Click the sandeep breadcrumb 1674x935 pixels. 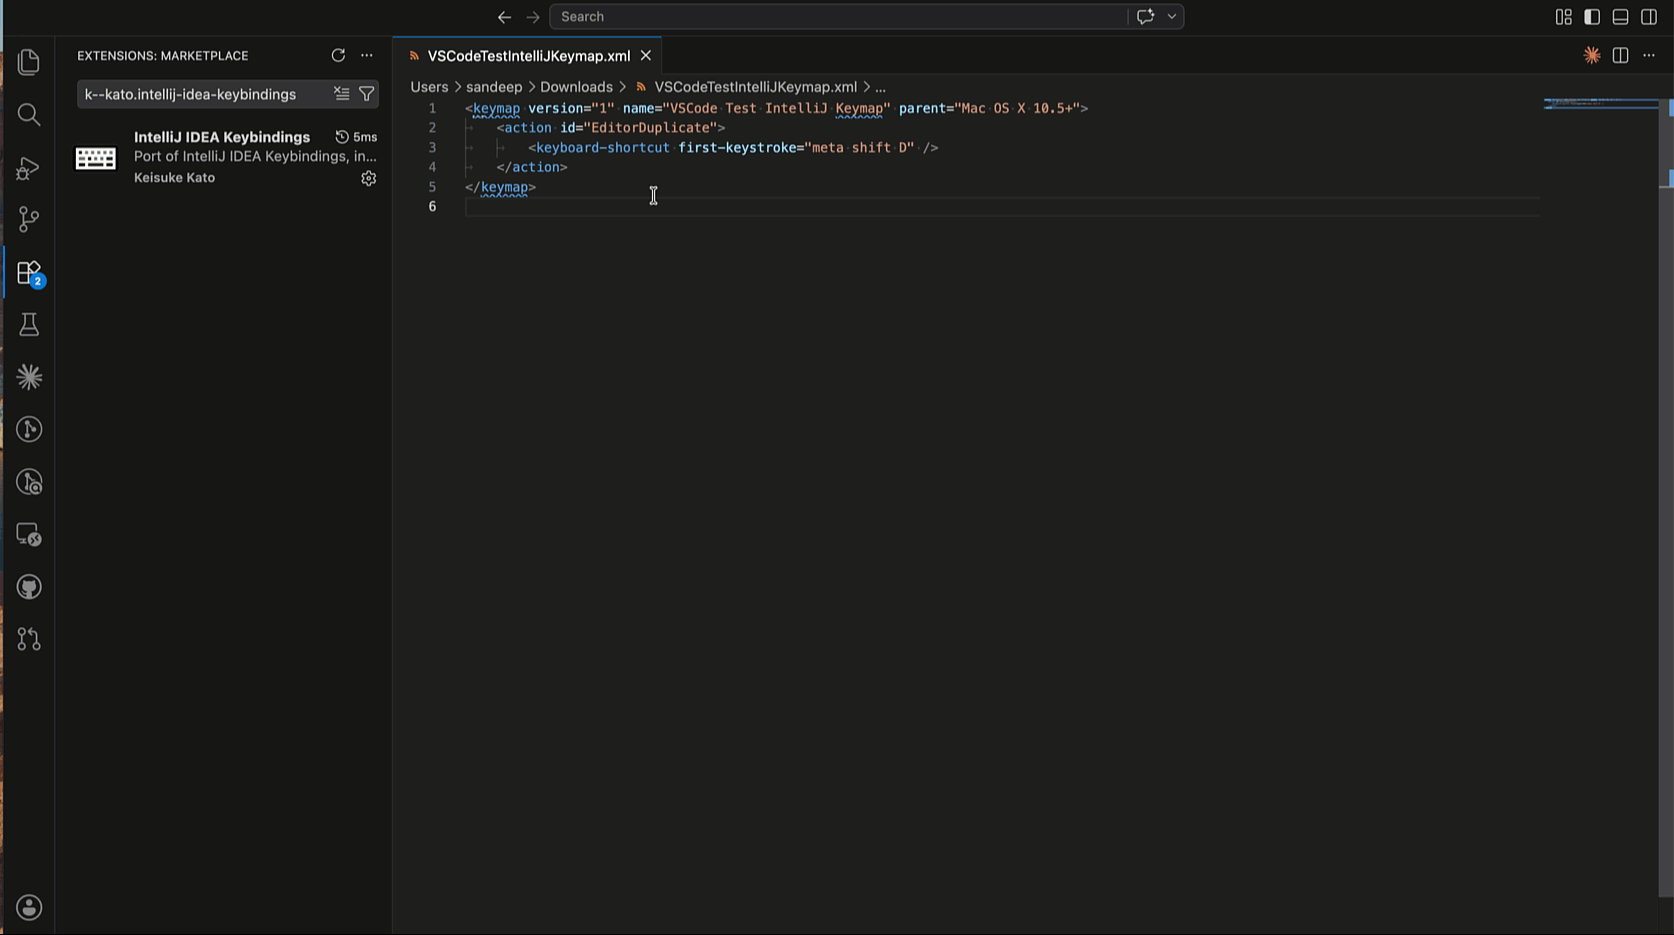coord(494,87)
